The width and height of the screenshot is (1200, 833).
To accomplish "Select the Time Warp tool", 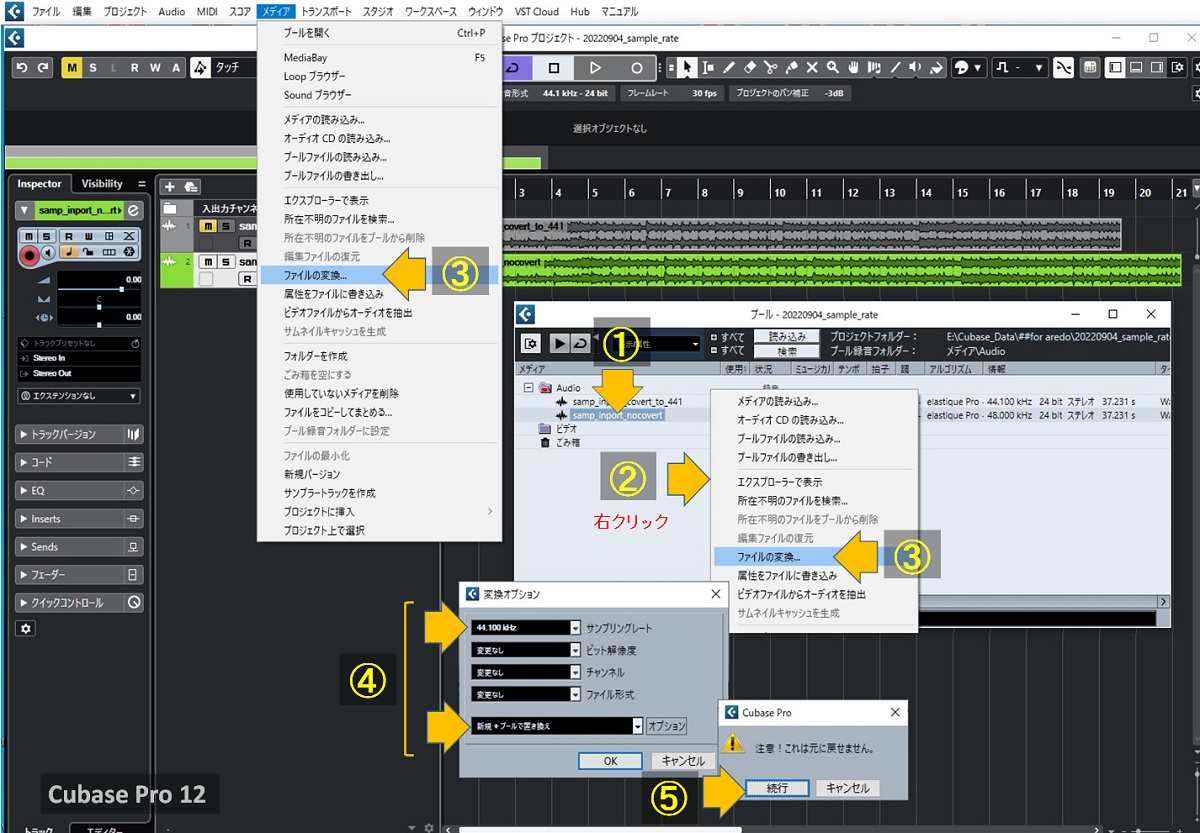I will tap(875, 67).
